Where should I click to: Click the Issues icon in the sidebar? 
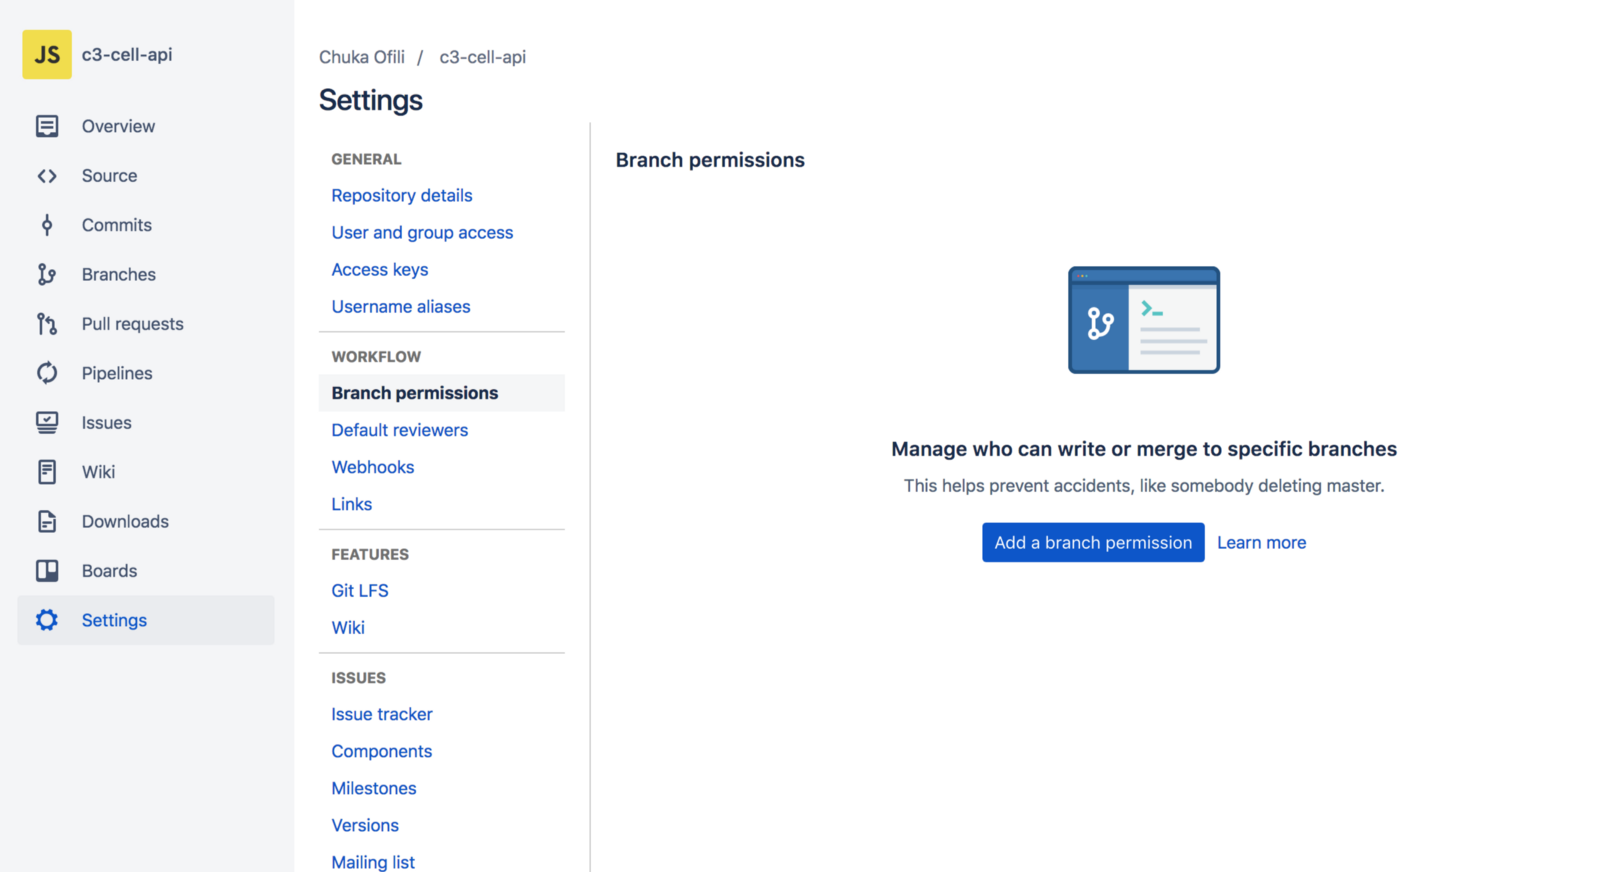coord(47,422)
